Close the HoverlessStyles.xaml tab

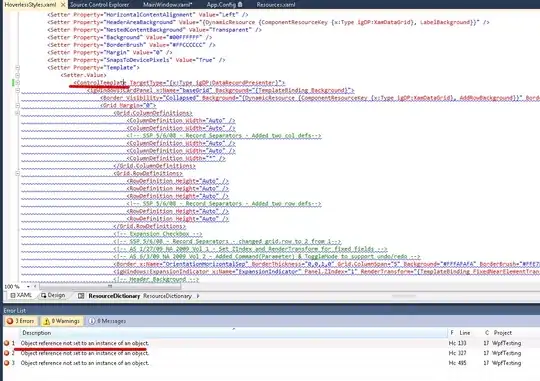63,5
